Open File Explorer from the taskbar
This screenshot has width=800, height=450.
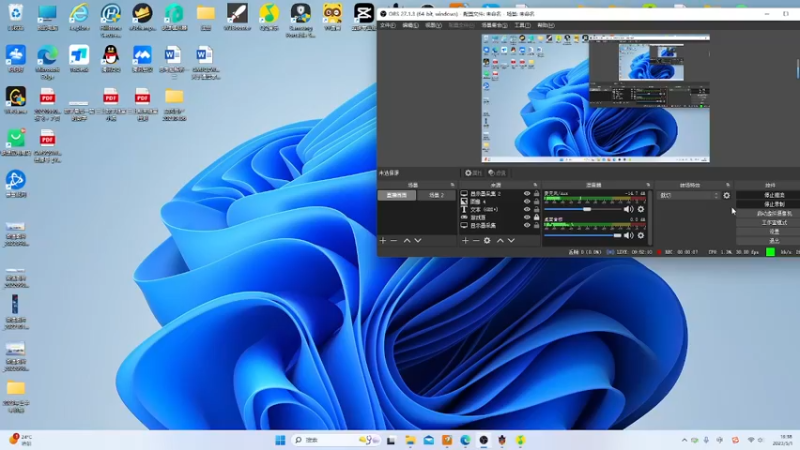pos(410,440)
